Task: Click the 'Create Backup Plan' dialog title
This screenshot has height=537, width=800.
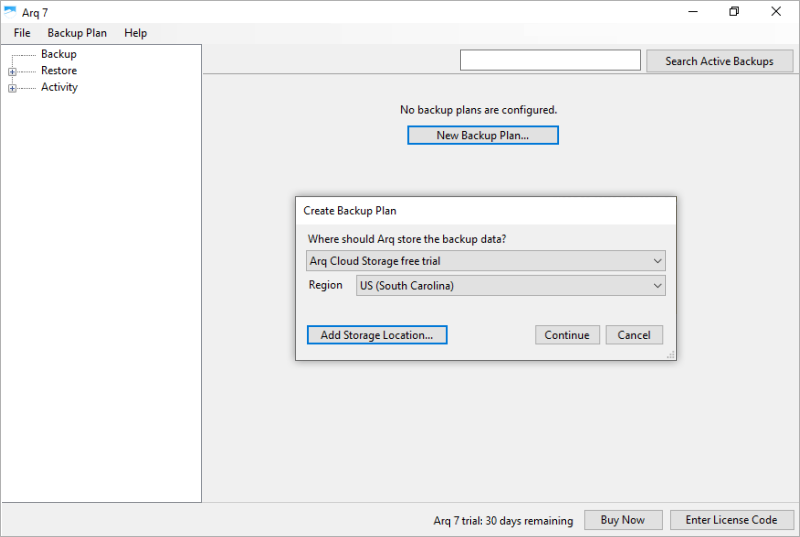Action: pyautogui.click(x=350, y=211)
